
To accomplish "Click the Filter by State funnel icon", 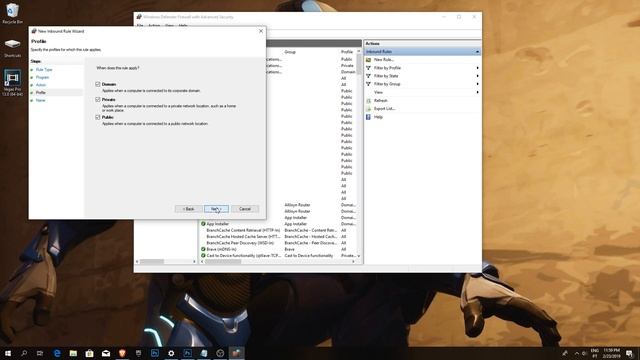I will tap(368, 76).
